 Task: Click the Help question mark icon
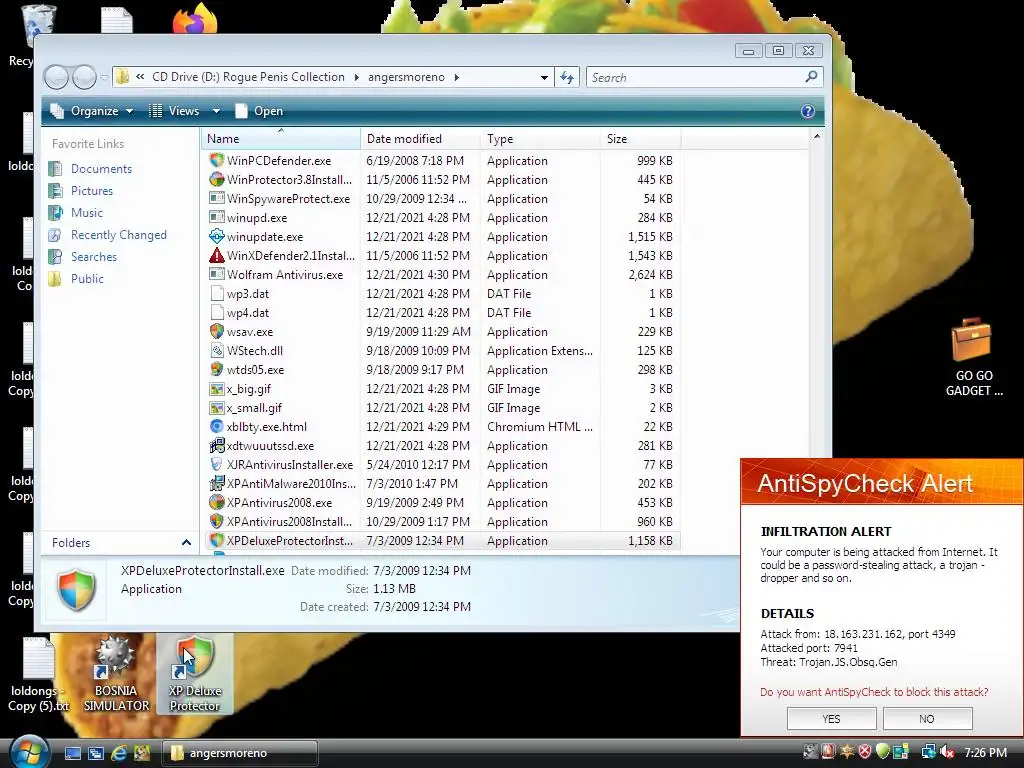coord(808,111)
